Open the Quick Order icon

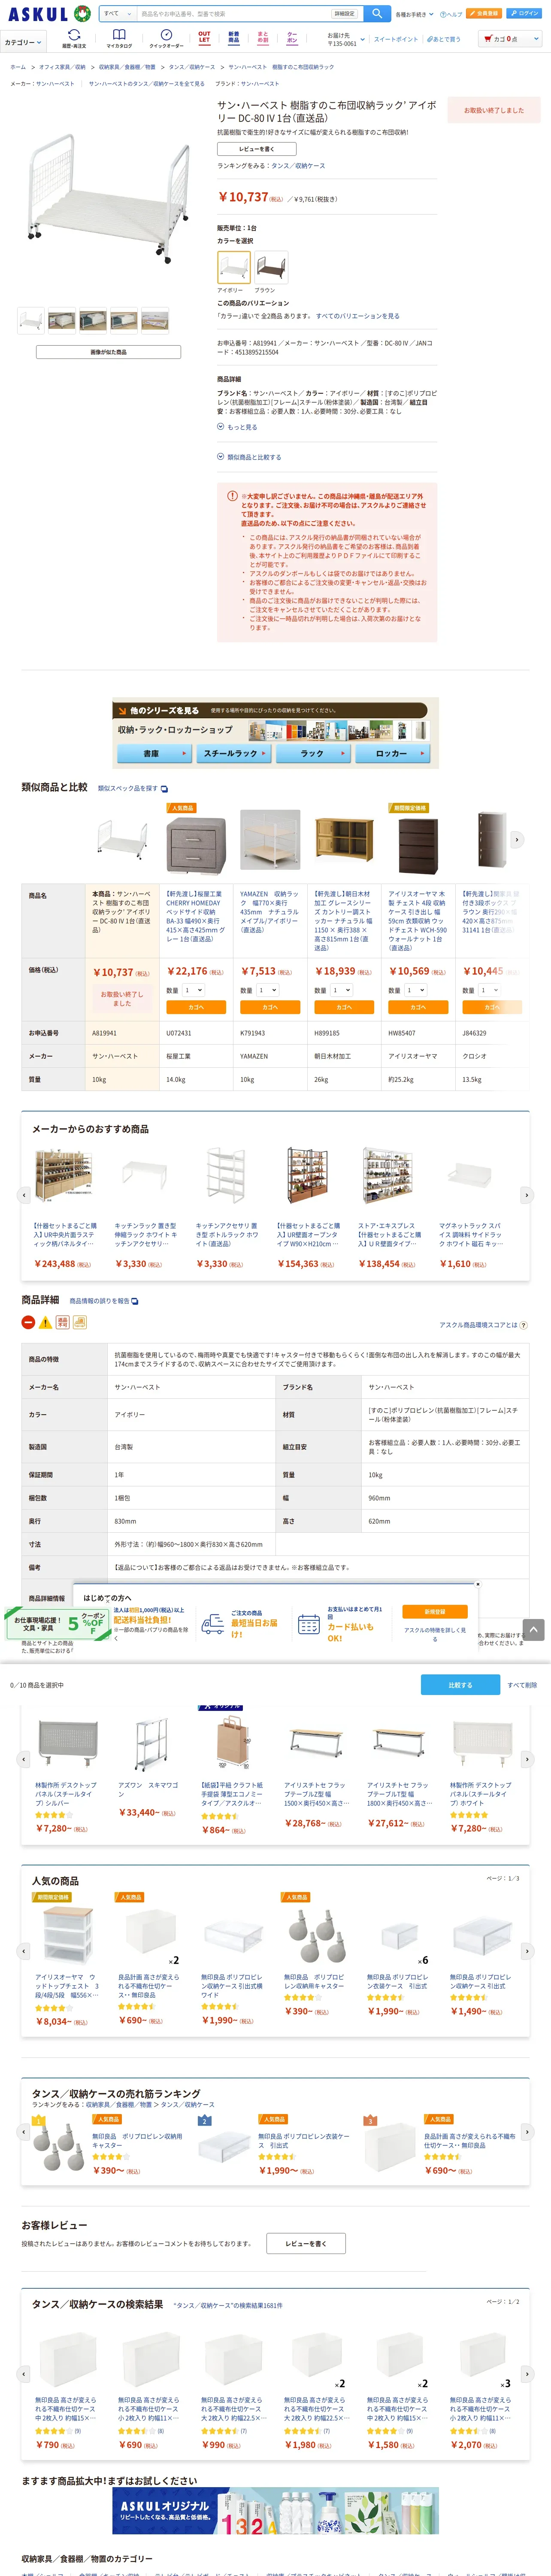(166, 39)
